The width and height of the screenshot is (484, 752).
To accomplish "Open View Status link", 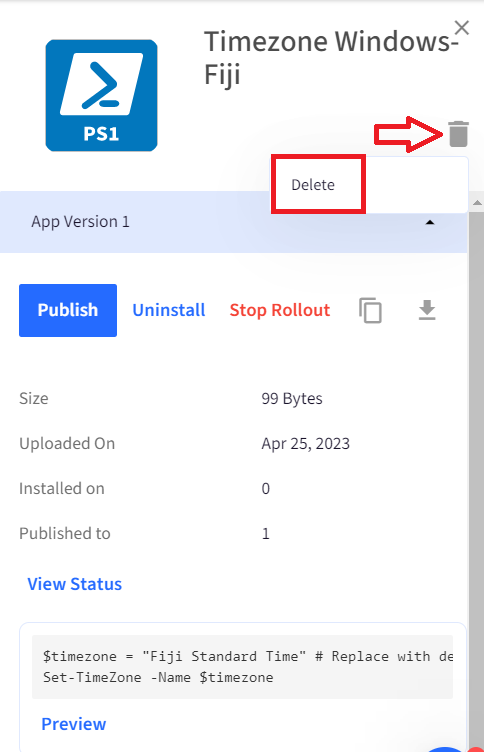I will [74, 584].
